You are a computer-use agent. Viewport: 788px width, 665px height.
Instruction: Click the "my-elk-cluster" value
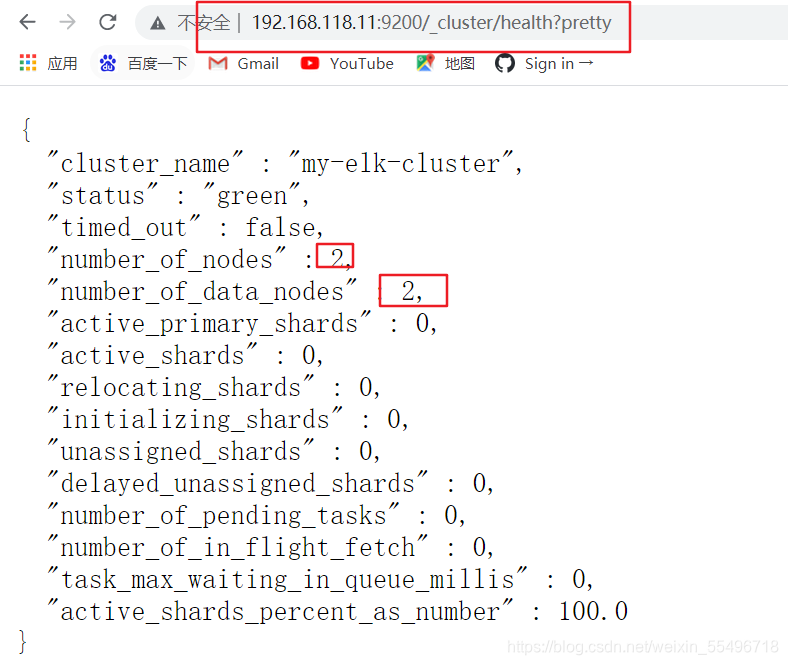401,162
